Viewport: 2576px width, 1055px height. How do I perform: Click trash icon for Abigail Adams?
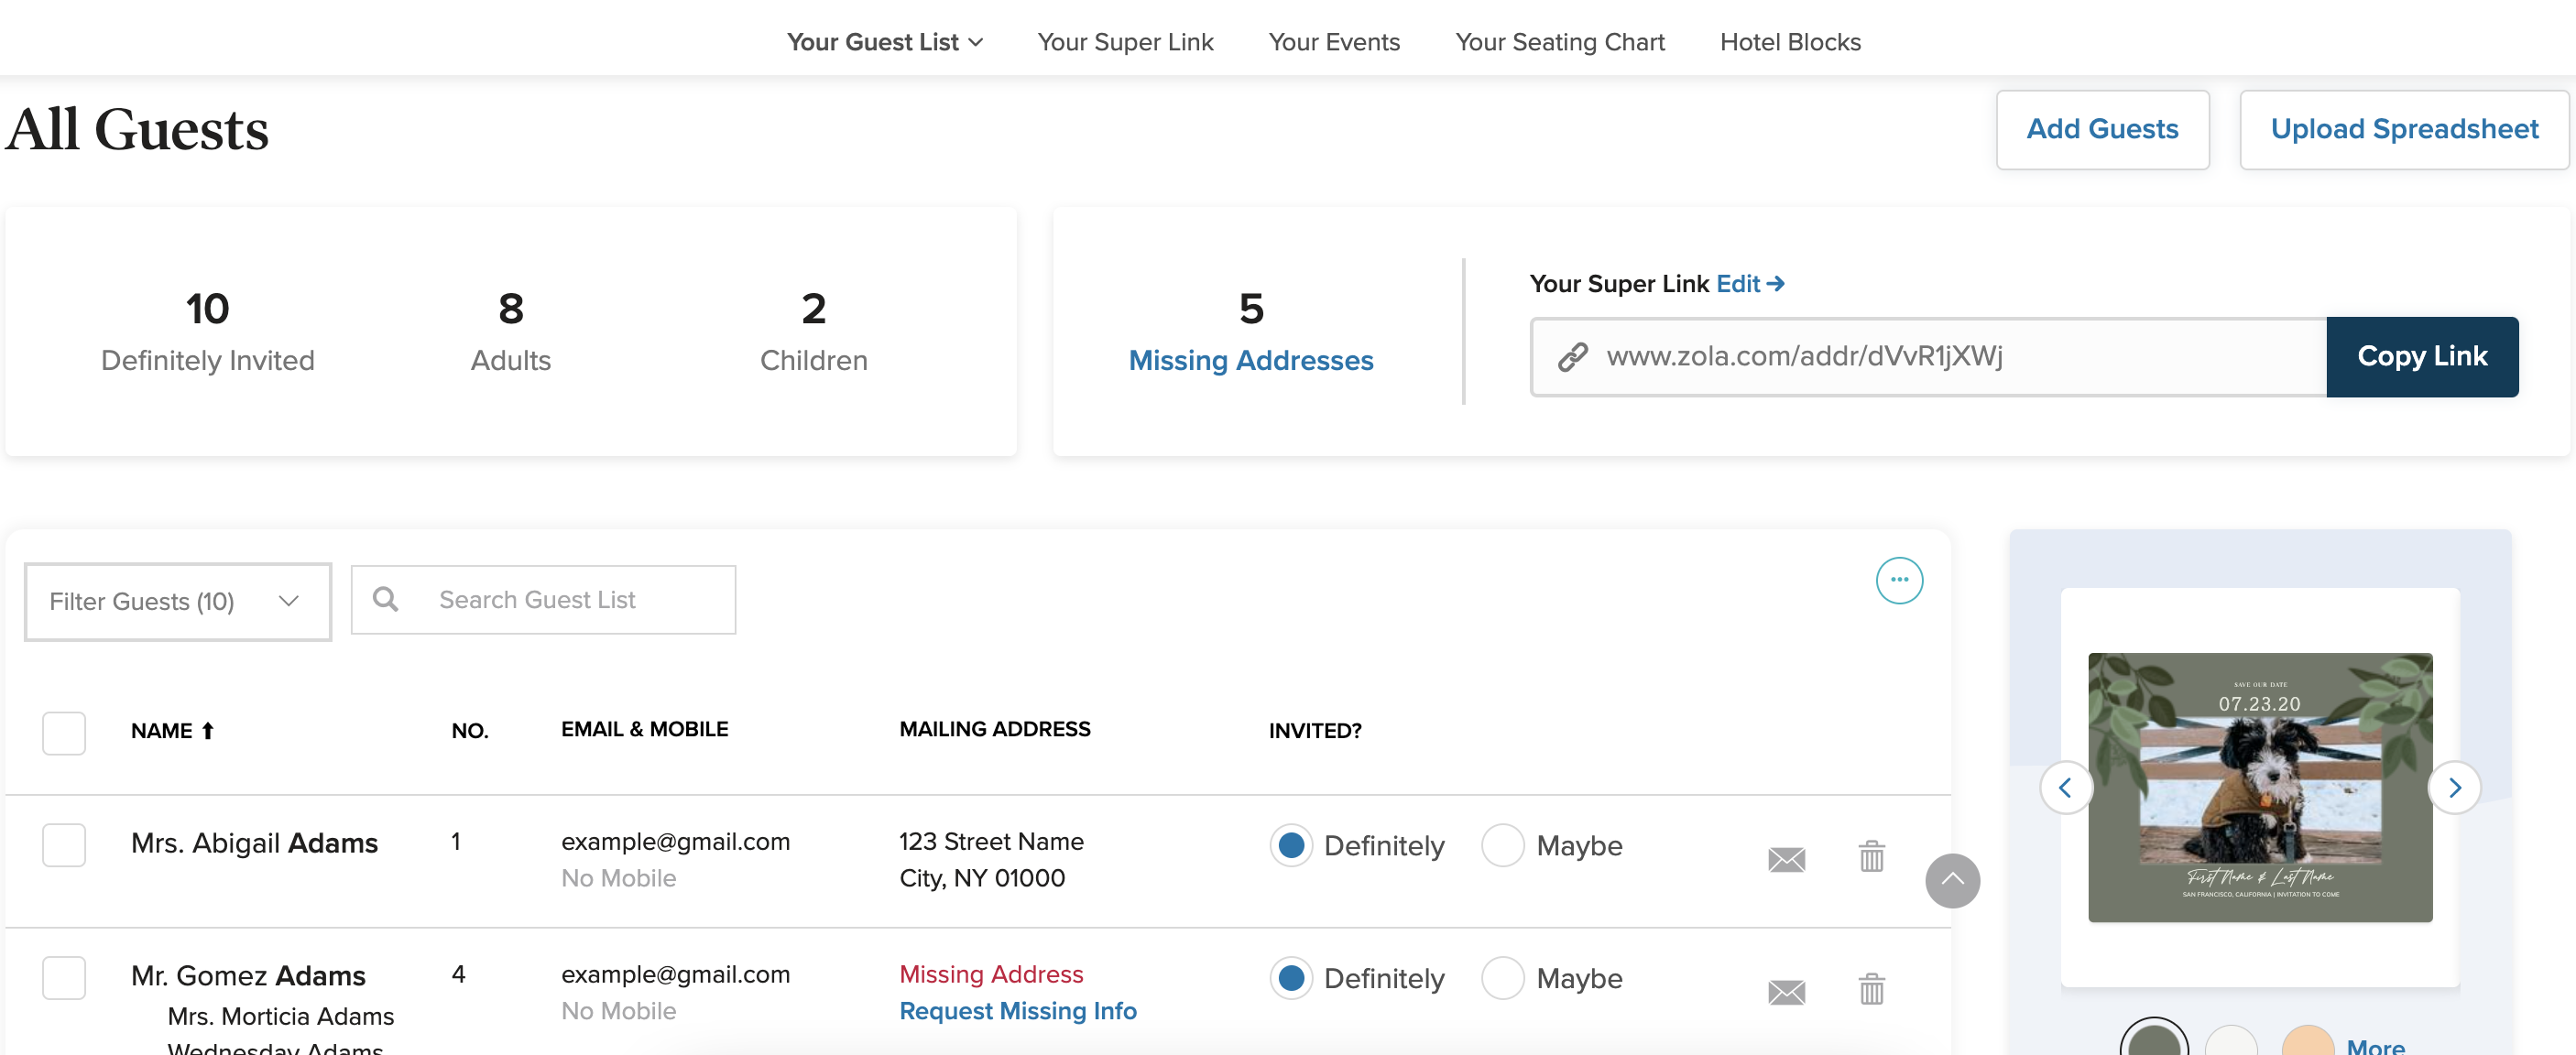[x=1871, y=857]
